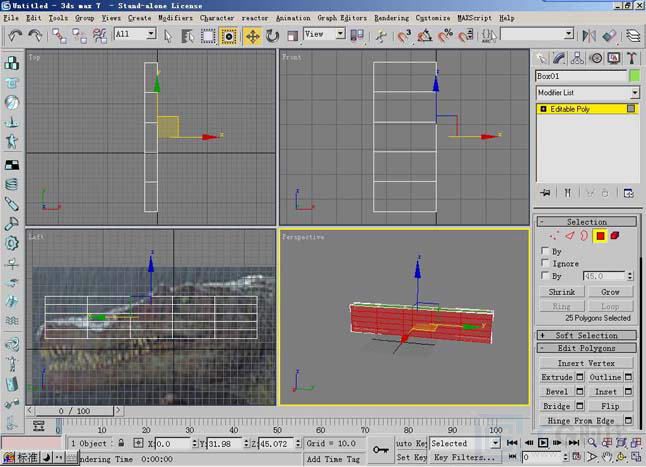Select the Unlink Selection tool
The image size is (646, 467).
point(79,36)
